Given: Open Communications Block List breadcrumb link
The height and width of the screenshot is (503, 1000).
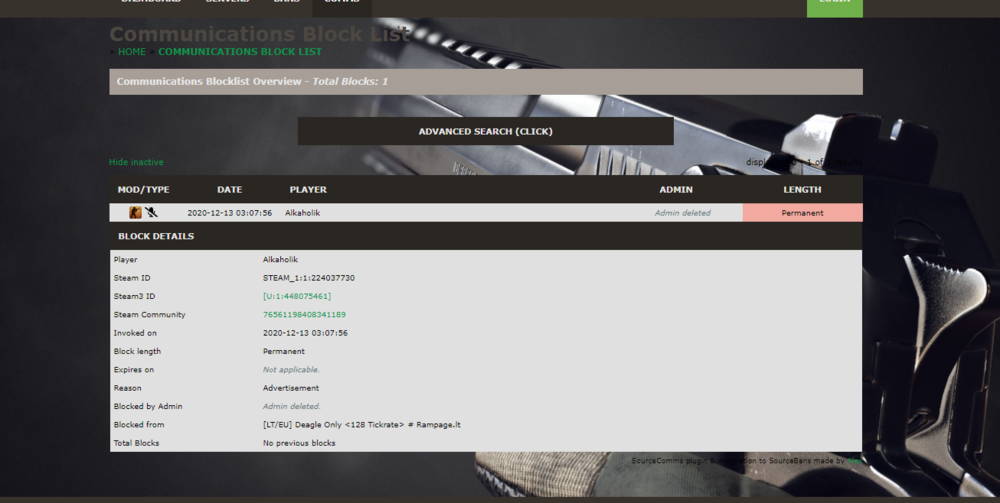Looking at the screenshot, I should (240, 51).
